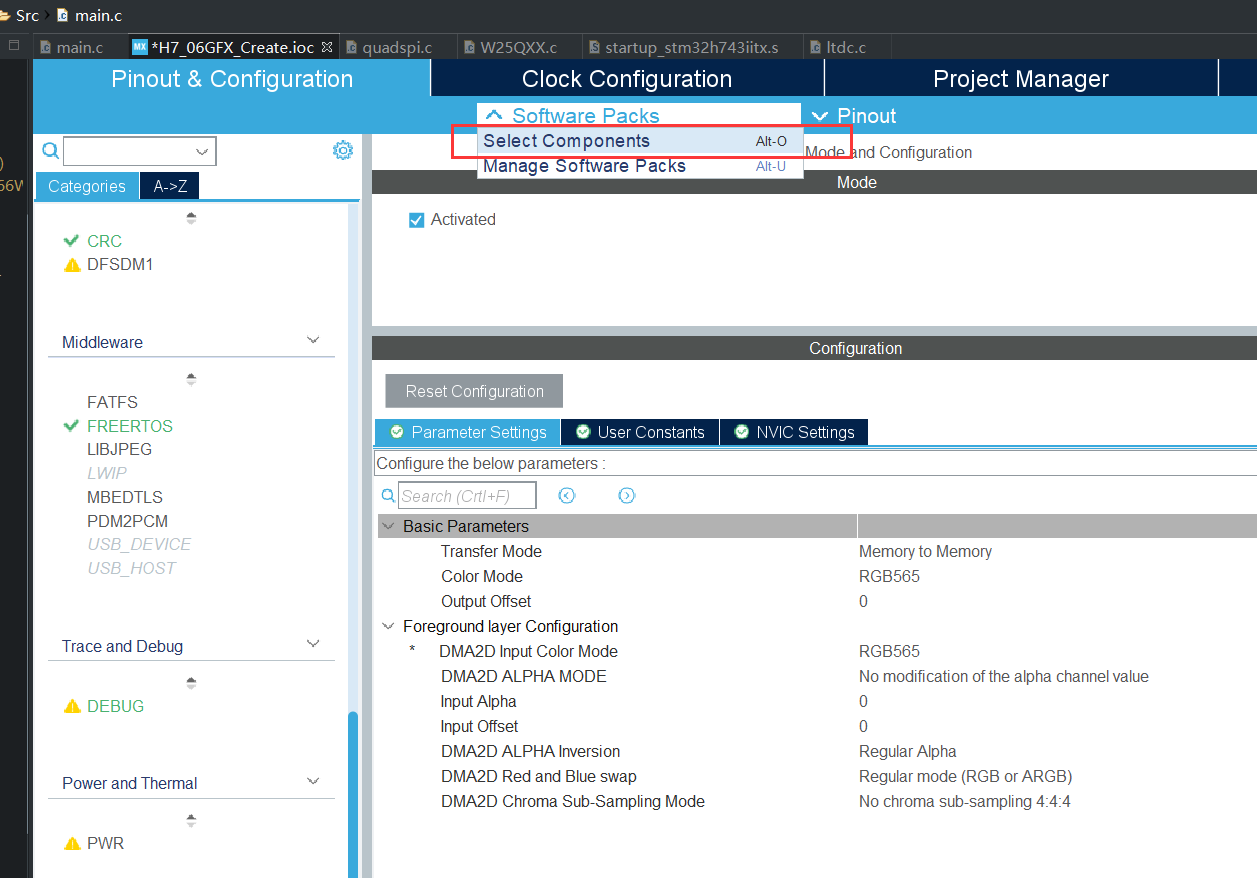Viewport: 1257px width, 878px height.
Task: Click the green check beside CRC
Action: (x=71, y=241)
